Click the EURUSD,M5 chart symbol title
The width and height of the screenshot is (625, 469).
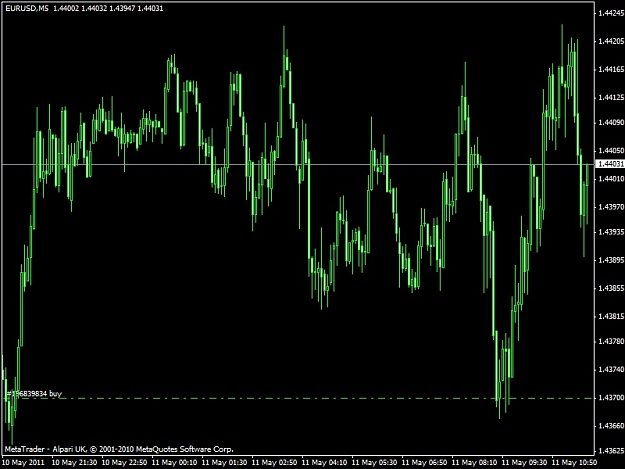27,8
